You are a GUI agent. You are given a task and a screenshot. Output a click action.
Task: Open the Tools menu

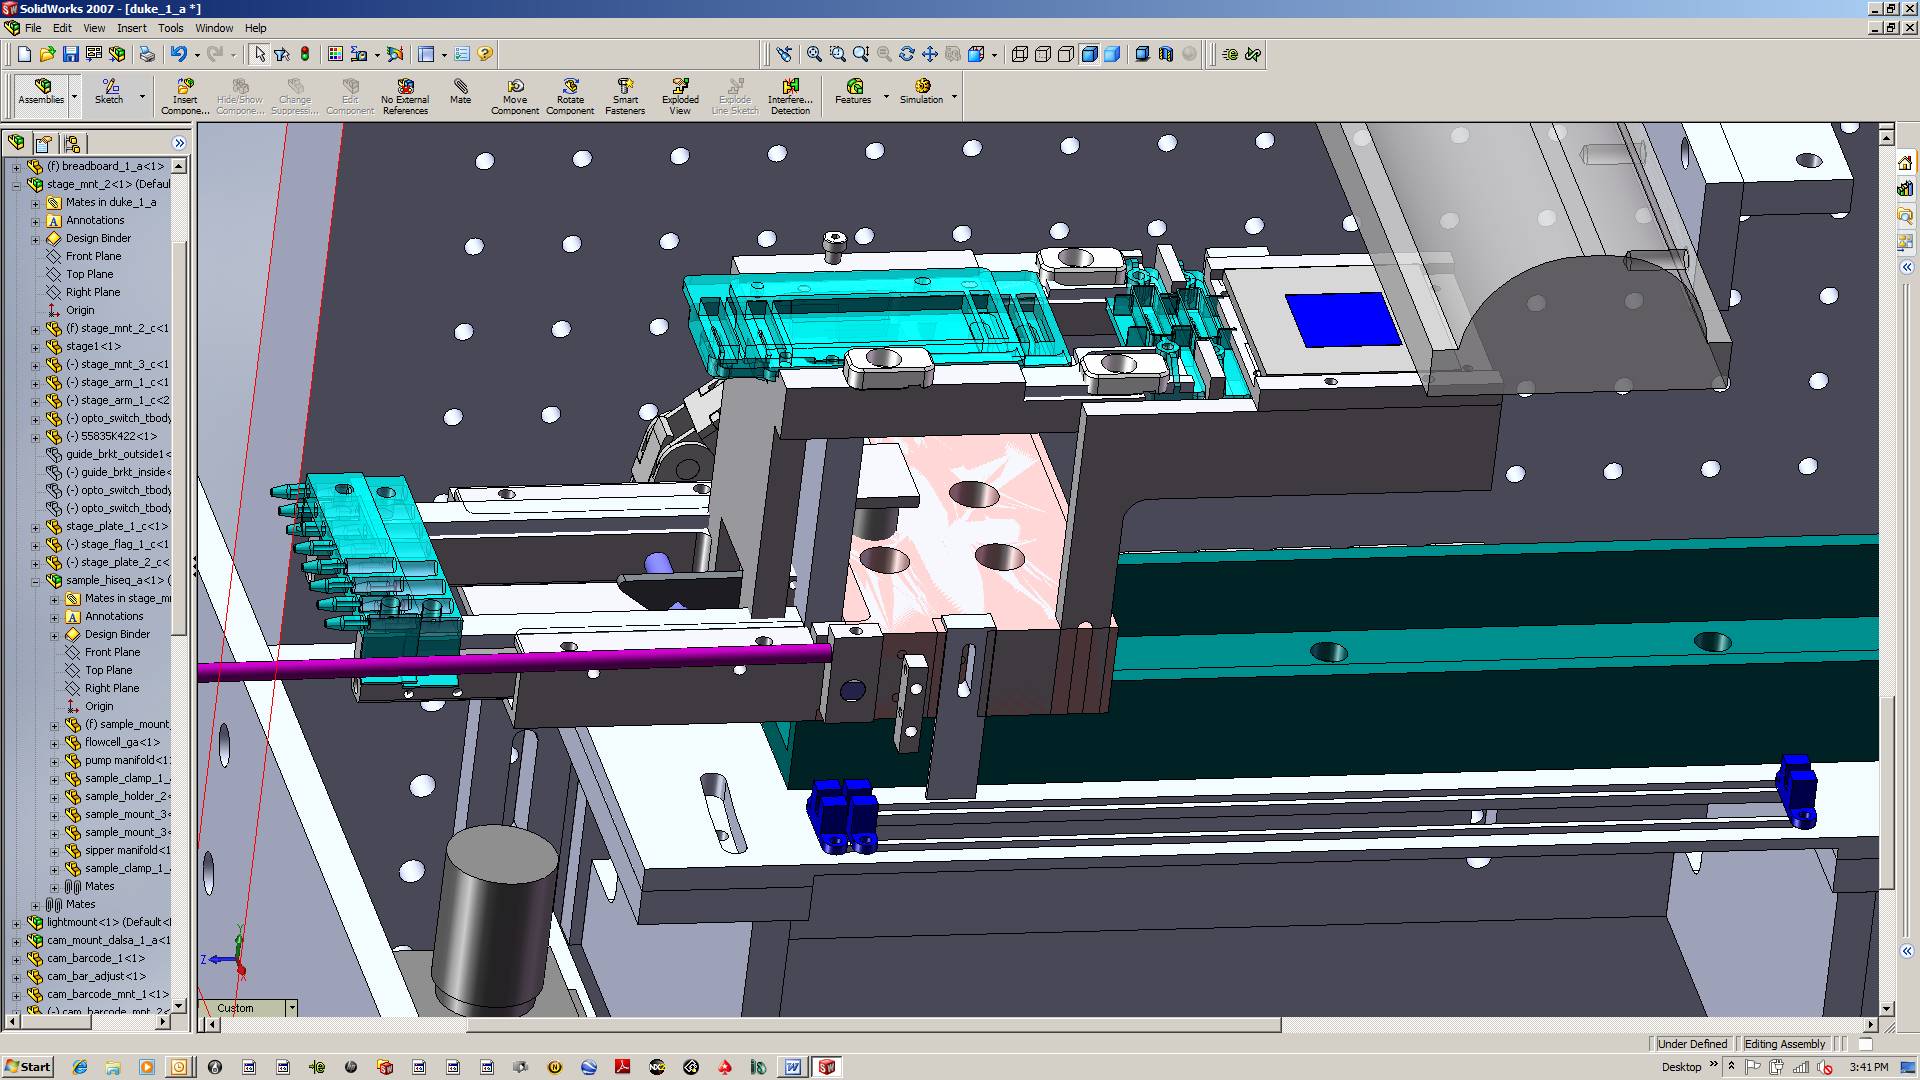click(170, 28)
